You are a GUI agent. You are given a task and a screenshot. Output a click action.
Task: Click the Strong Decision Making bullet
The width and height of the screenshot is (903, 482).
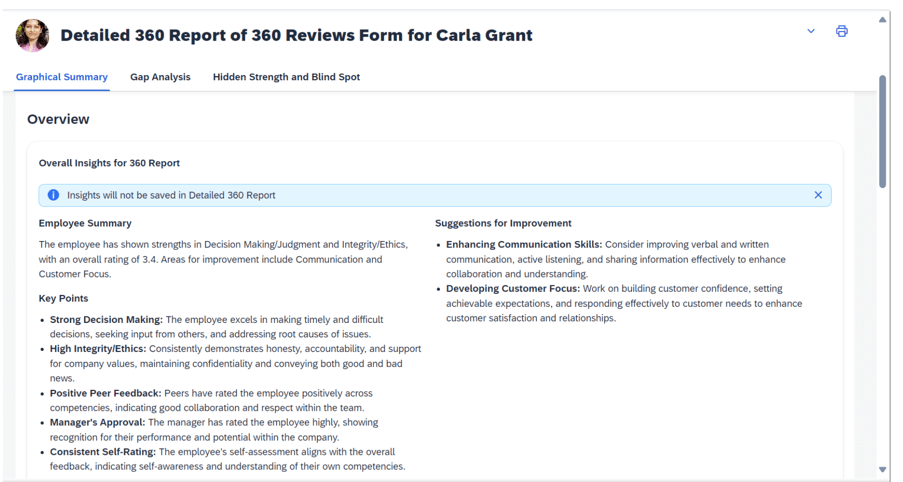coord(106,320)
